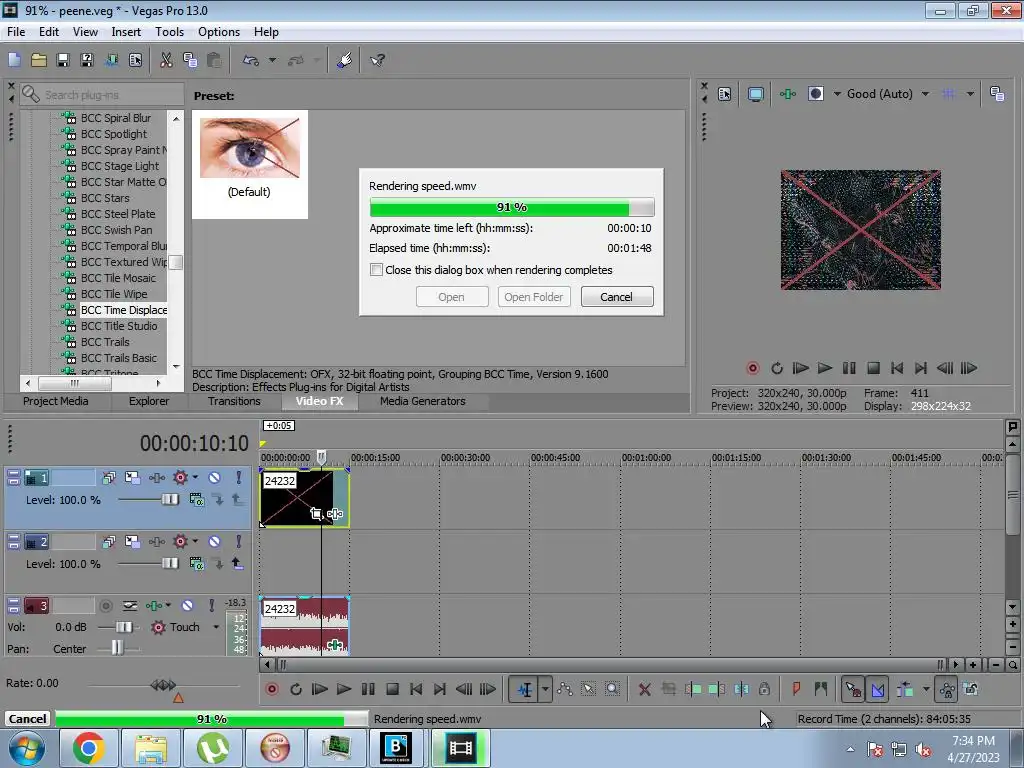This screenshot has height=768, width=1024.
Task: Click Cancel in the status bar
Action: (x=27, y=718)
